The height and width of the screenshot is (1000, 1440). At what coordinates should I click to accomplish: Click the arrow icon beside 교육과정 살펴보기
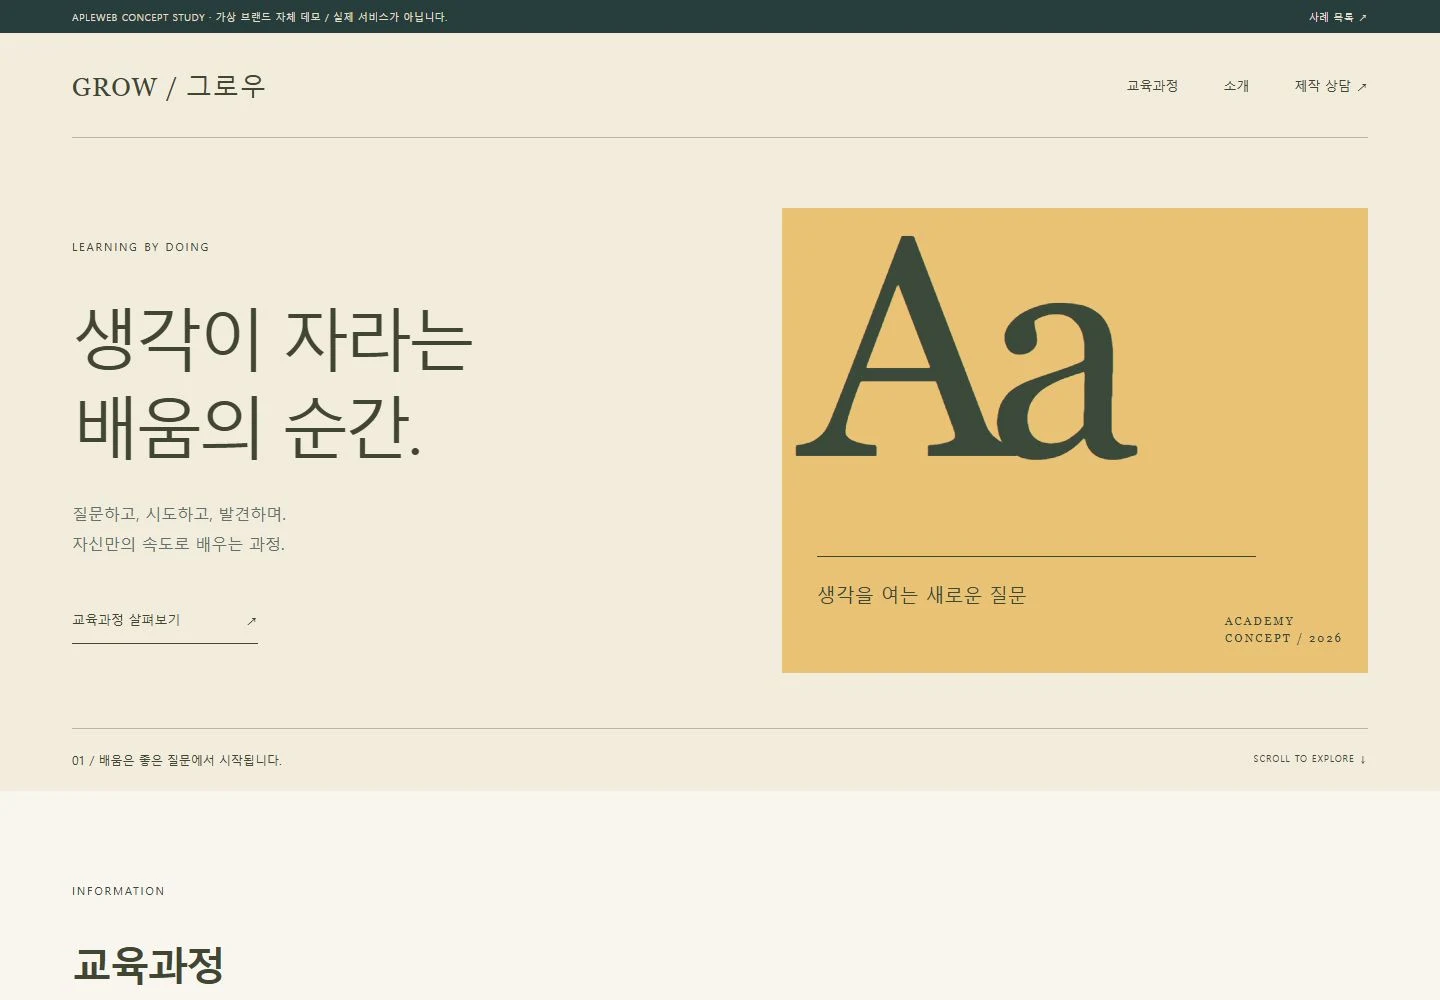252,621
